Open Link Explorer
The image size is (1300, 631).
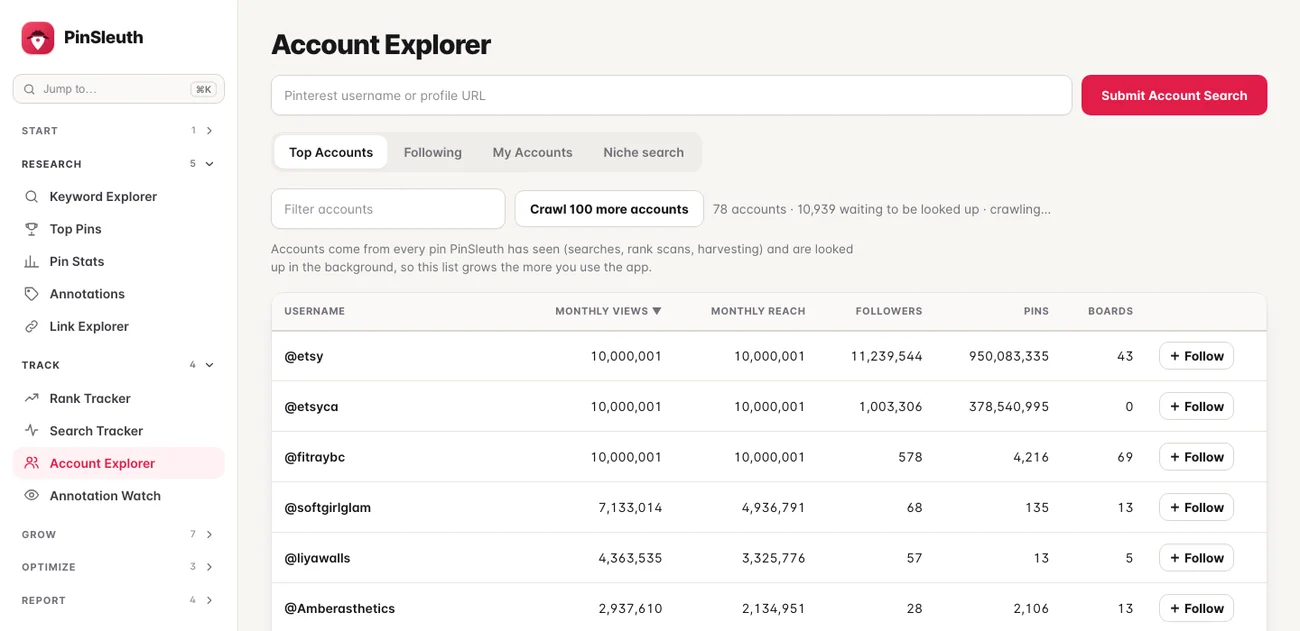[x=118, y=326]
